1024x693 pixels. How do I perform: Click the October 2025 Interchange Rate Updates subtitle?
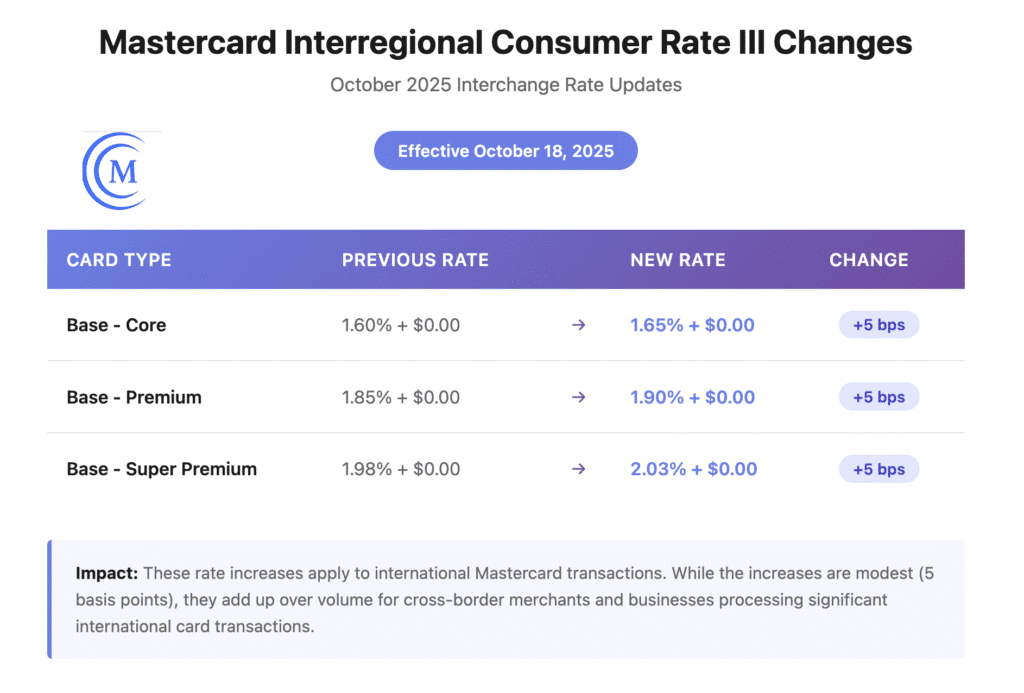(x=506, y=85)
